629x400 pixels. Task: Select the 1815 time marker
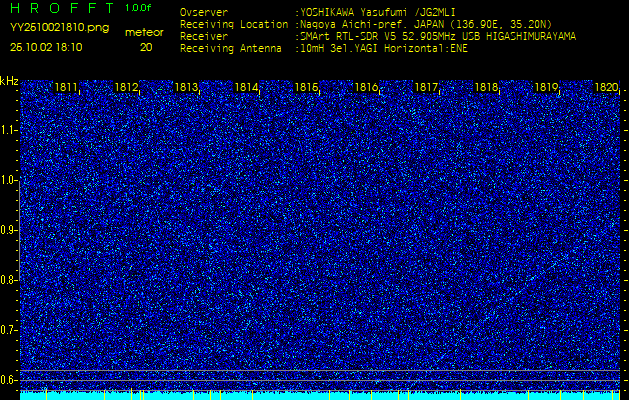tap(307, 88)
